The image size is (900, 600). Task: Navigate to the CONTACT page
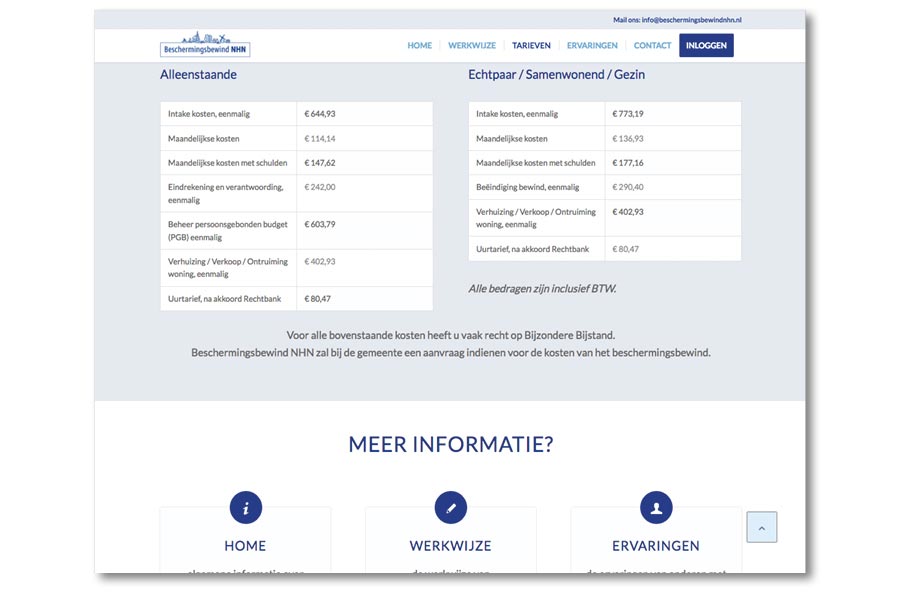[x=652, y=46]
